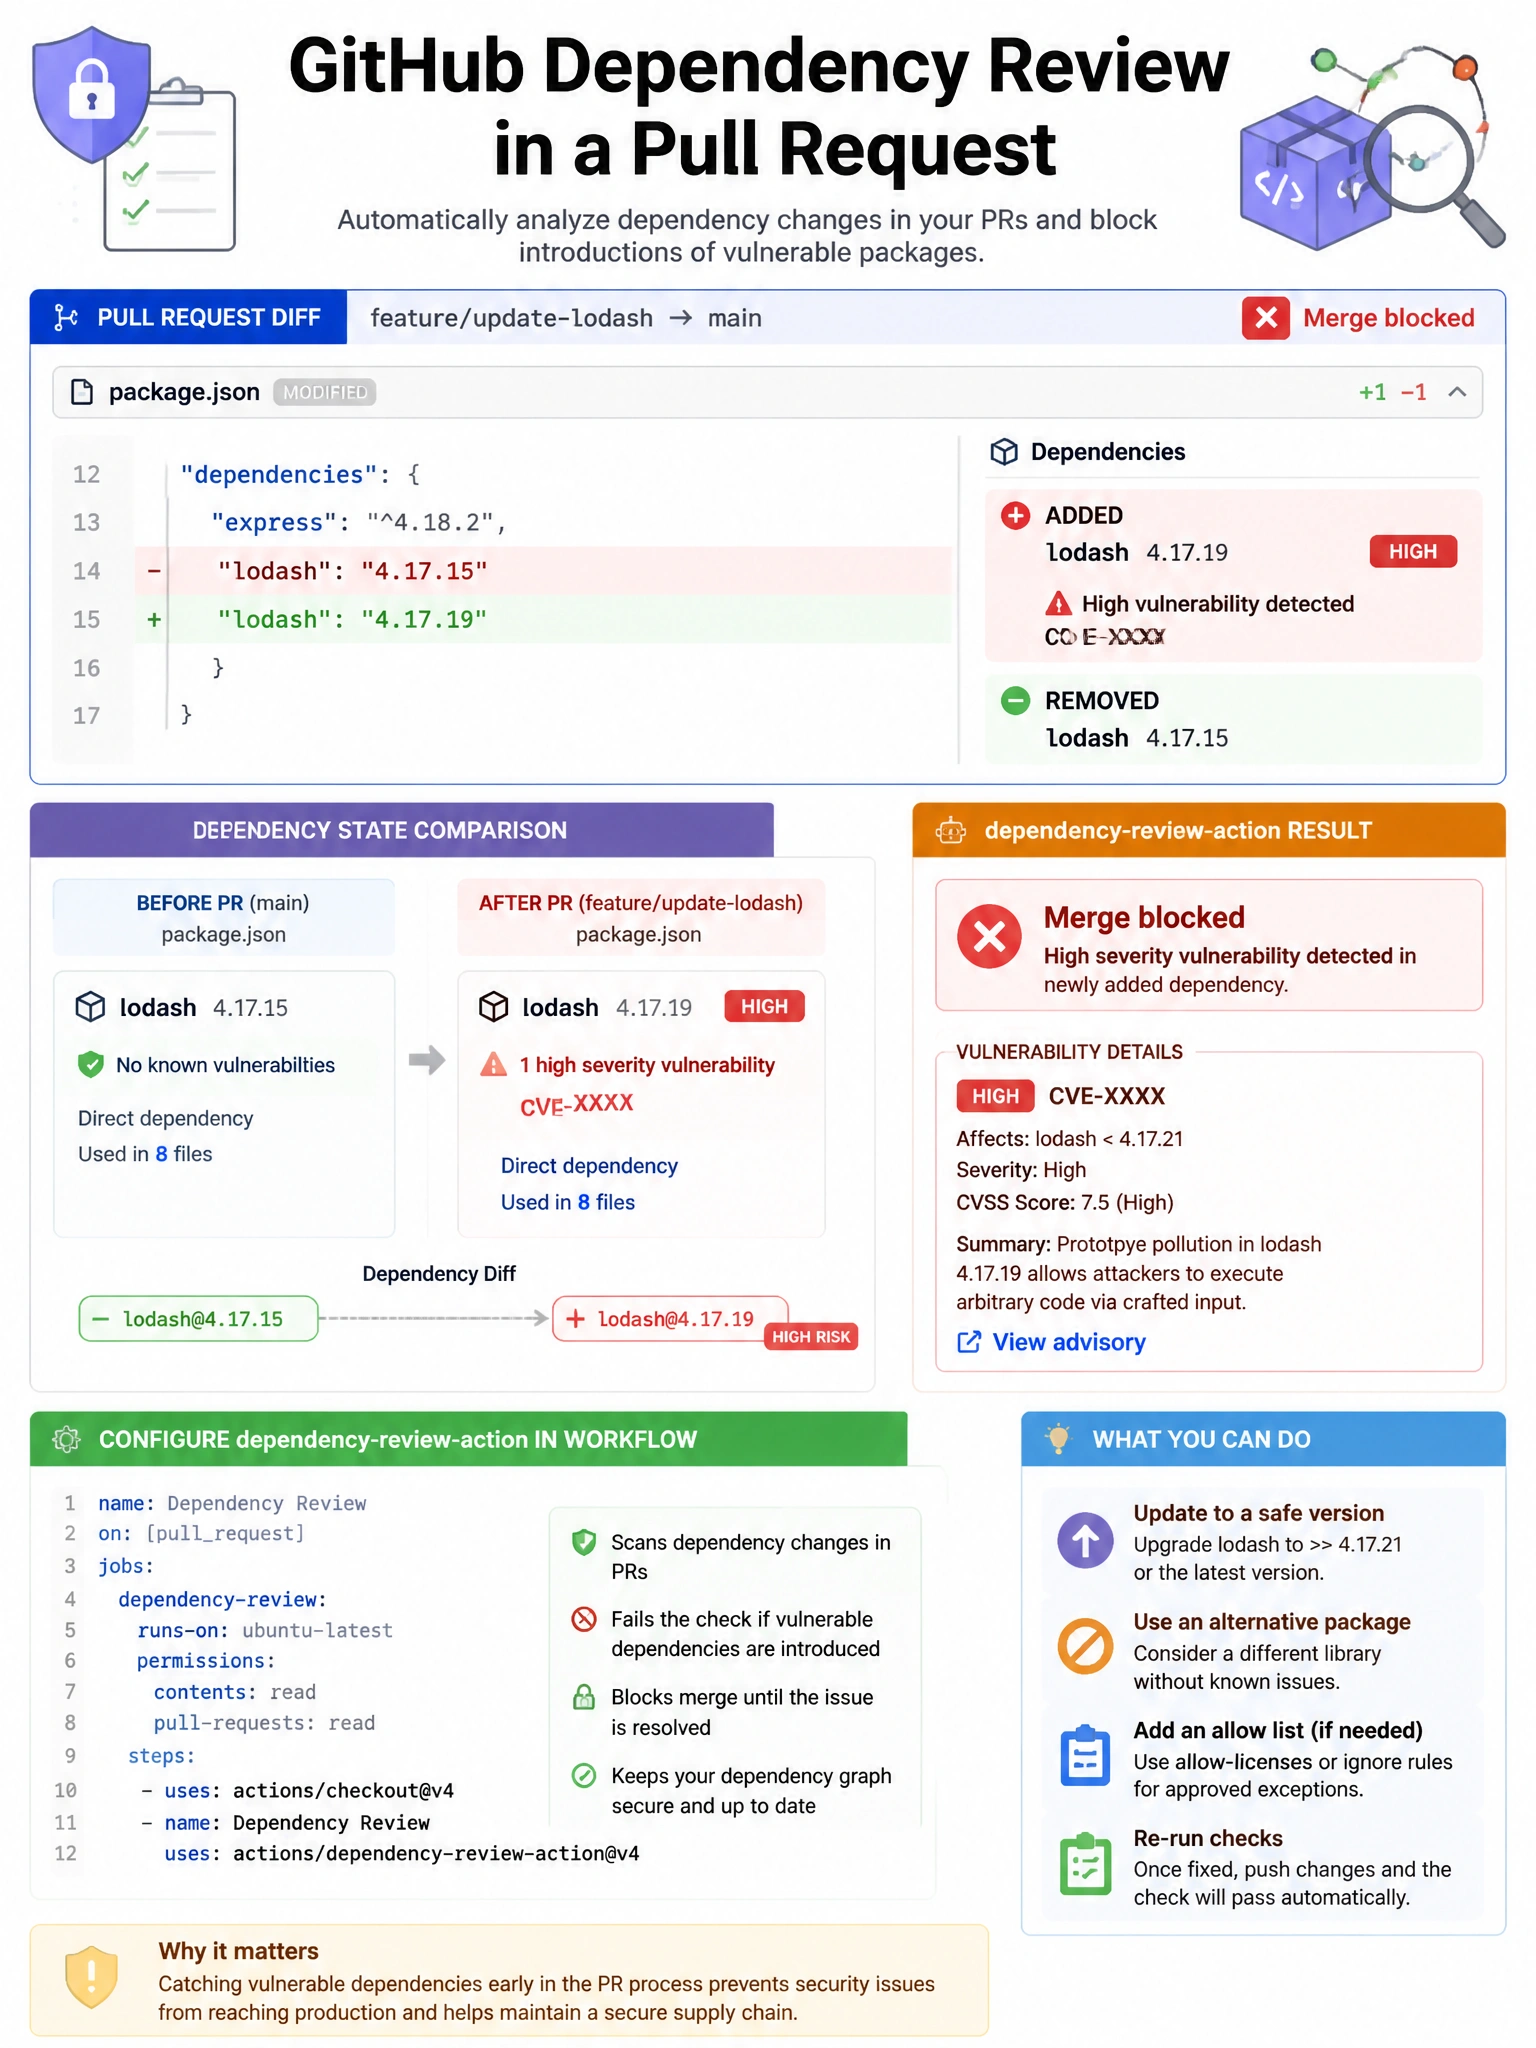
Task: Click the green minus icon beside REMOVED
Action: point(1015,701)
